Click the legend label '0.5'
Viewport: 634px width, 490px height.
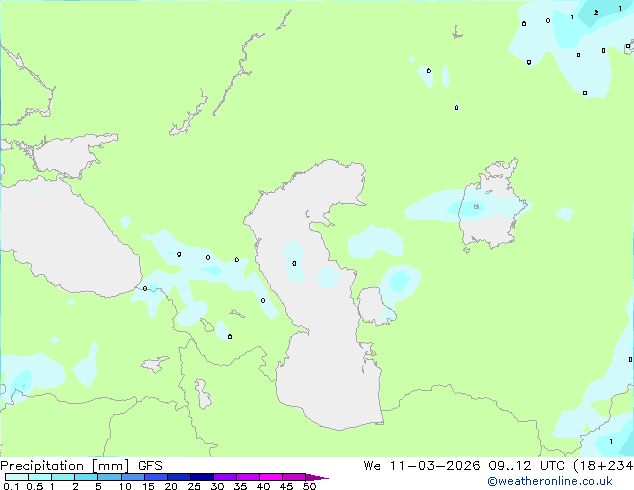(x=35, y=486)
